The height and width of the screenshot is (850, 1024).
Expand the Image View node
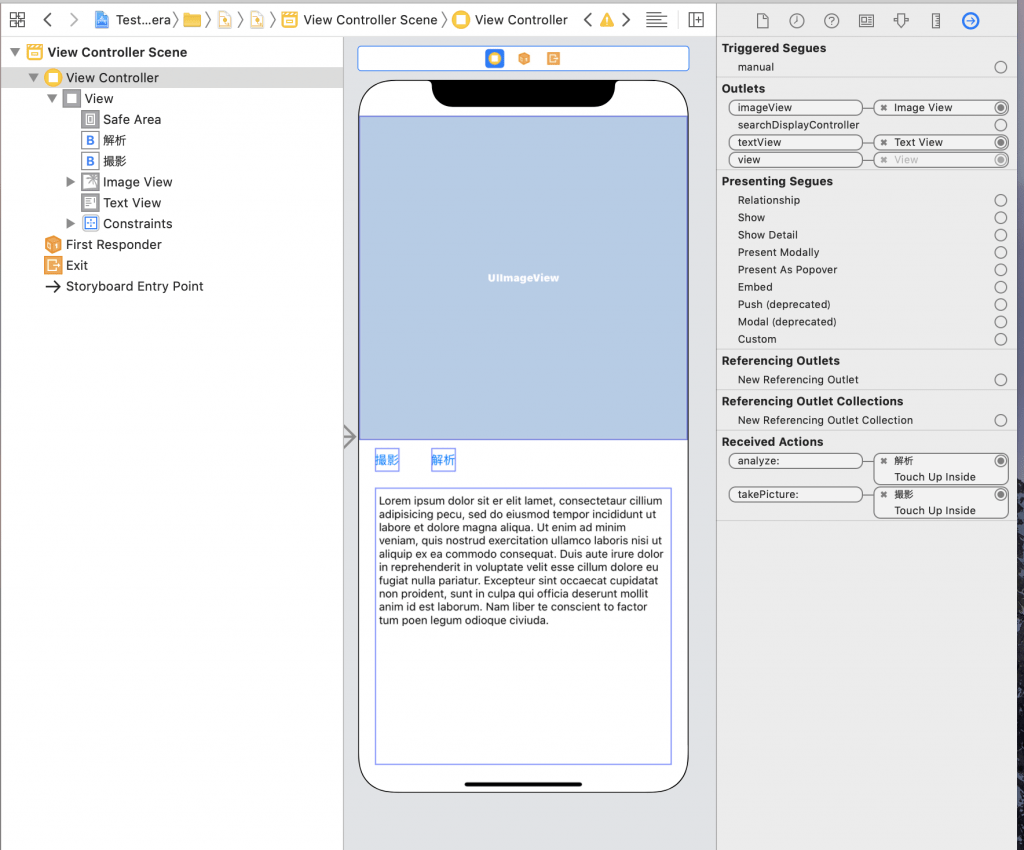(71, 181)
